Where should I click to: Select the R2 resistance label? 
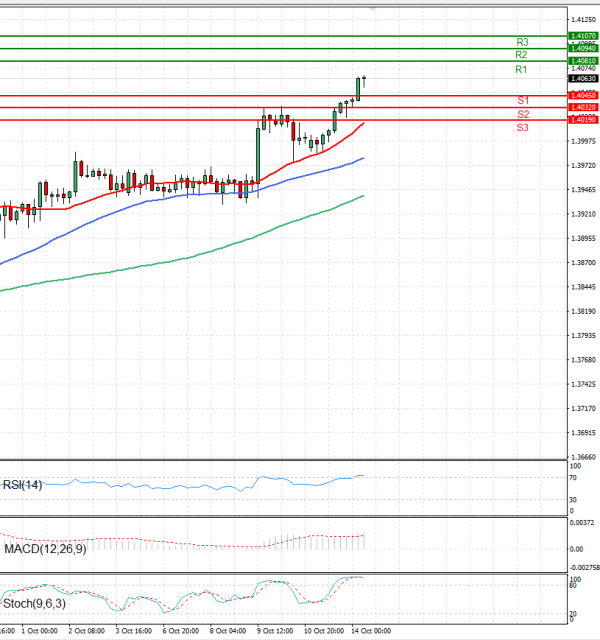click(521, 55)
